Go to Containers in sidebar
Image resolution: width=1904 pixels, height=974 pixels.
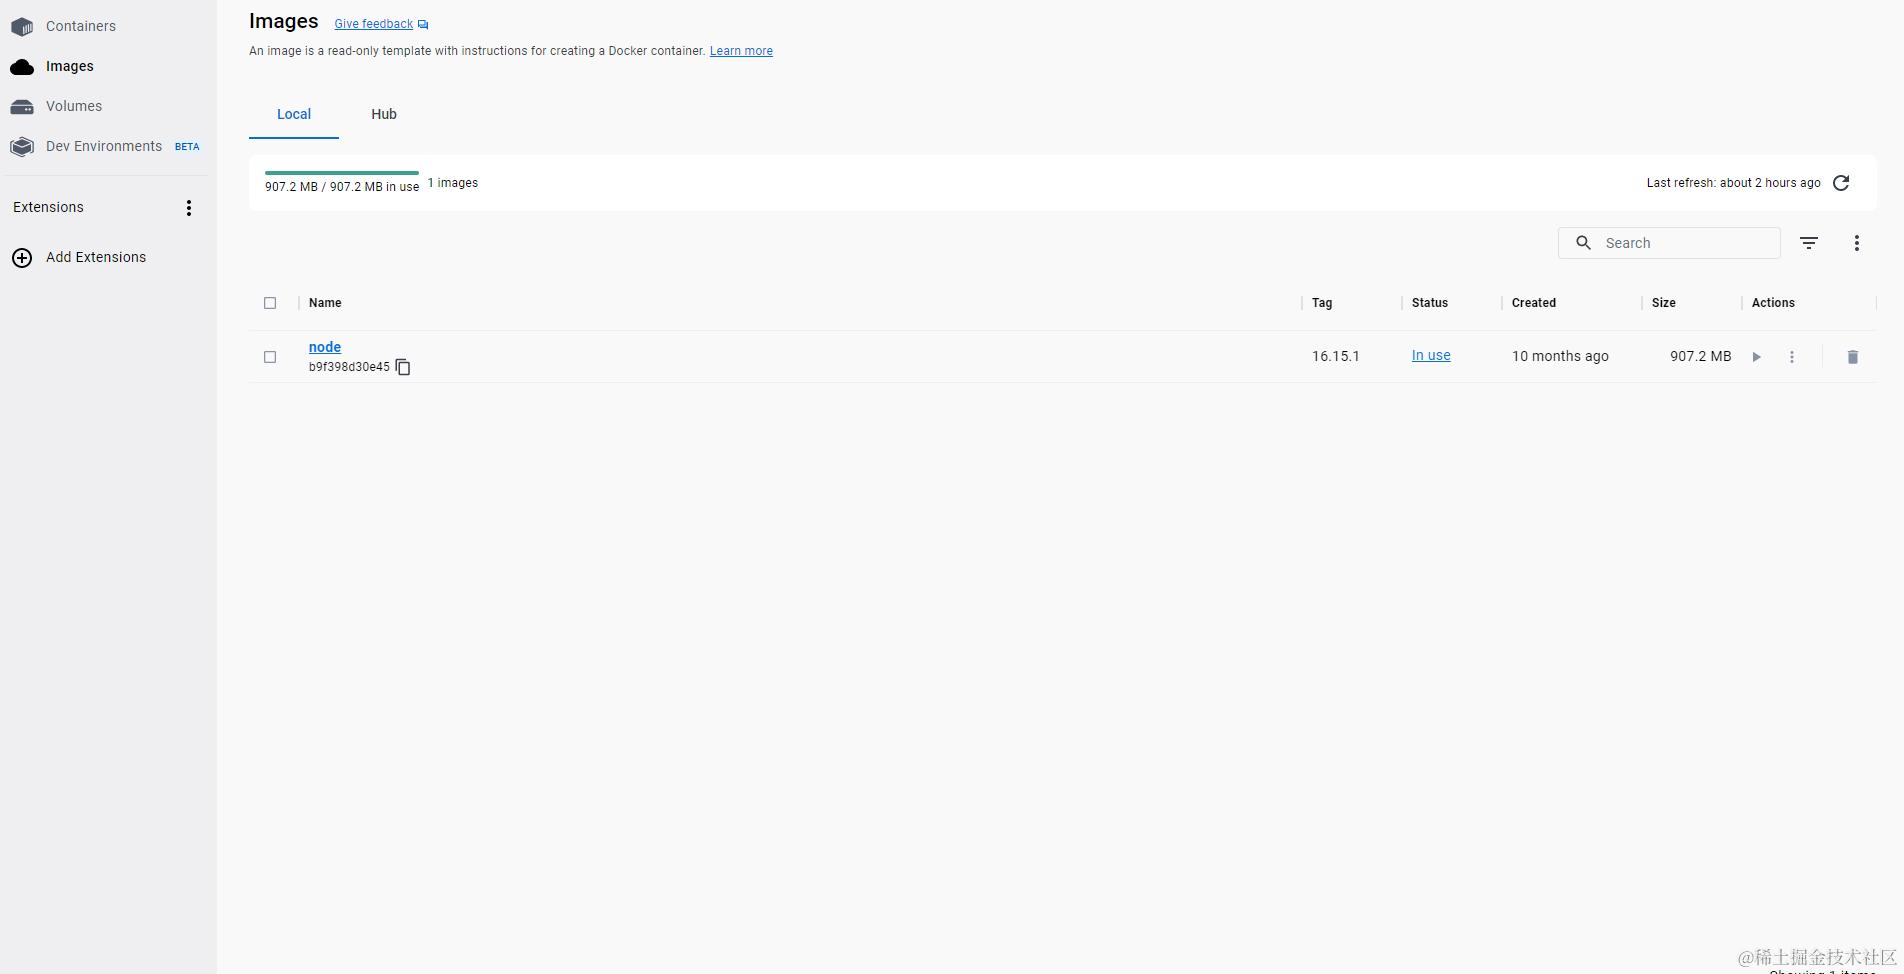[81, 26]
